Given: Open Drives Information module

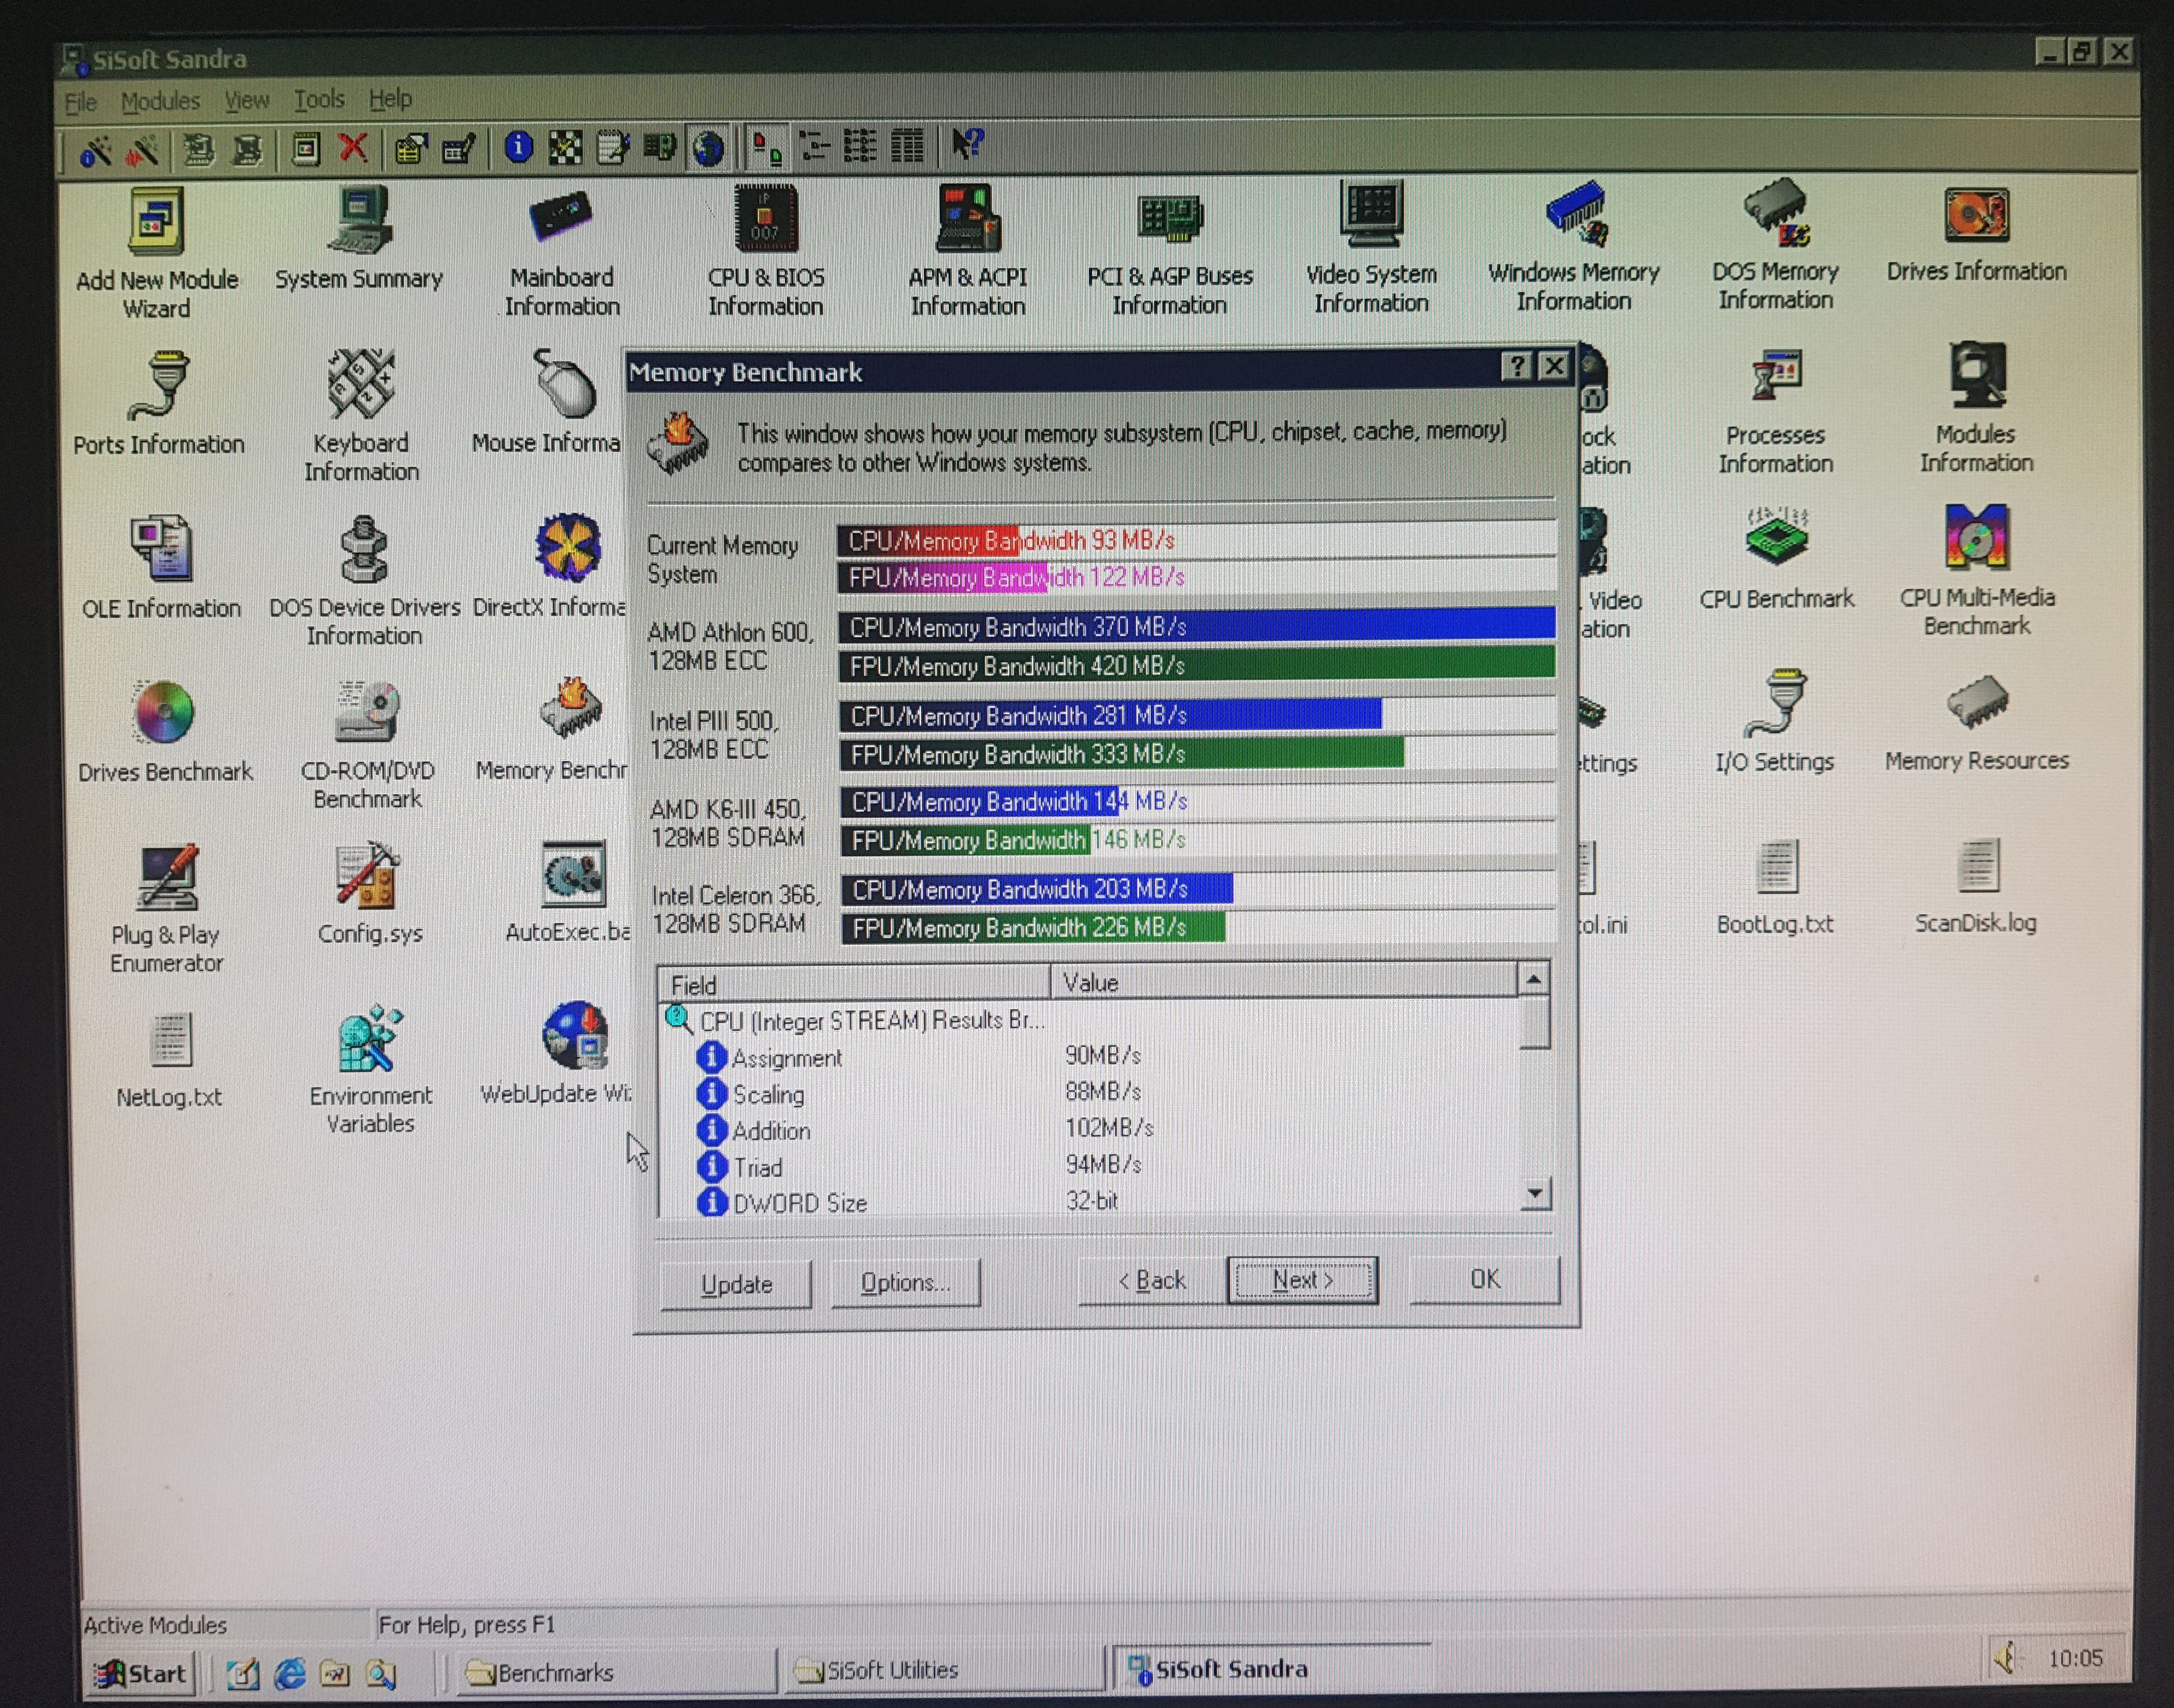Looking at the screenshot, I should (x=1976, y=236).
